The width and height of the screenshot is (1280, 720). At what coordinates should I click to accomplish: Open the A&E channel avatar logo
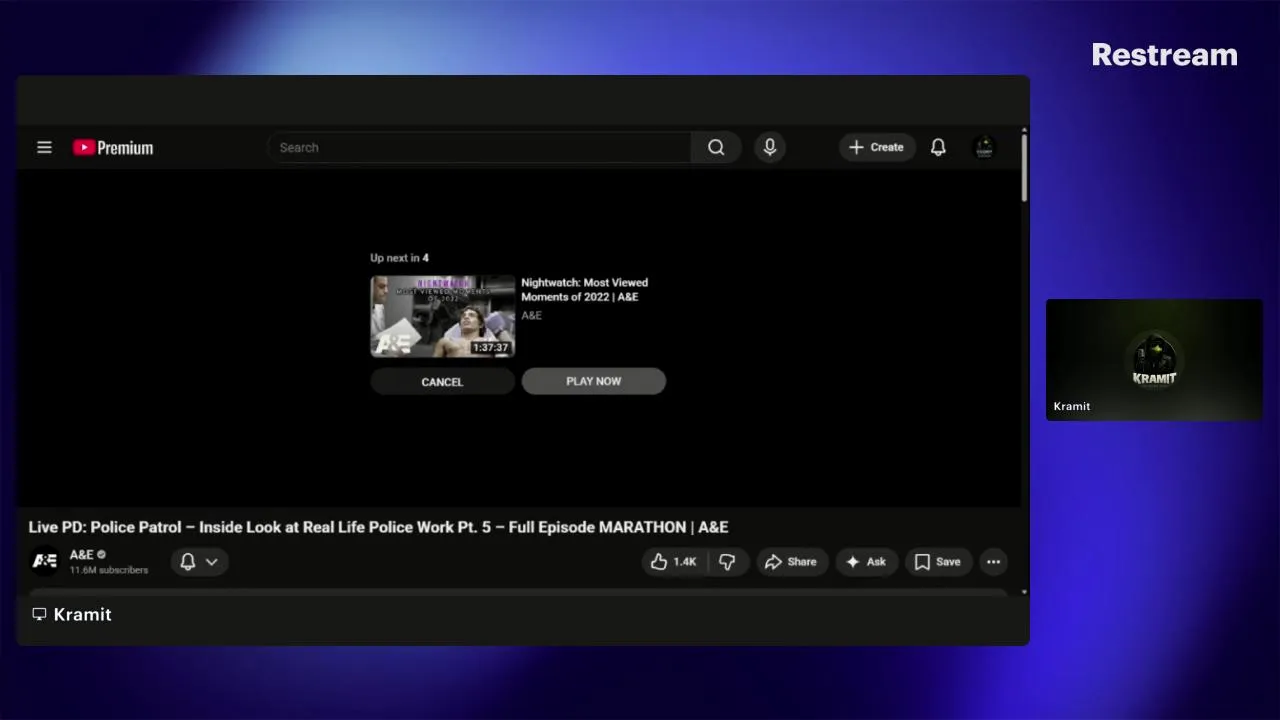pos(45,561)
